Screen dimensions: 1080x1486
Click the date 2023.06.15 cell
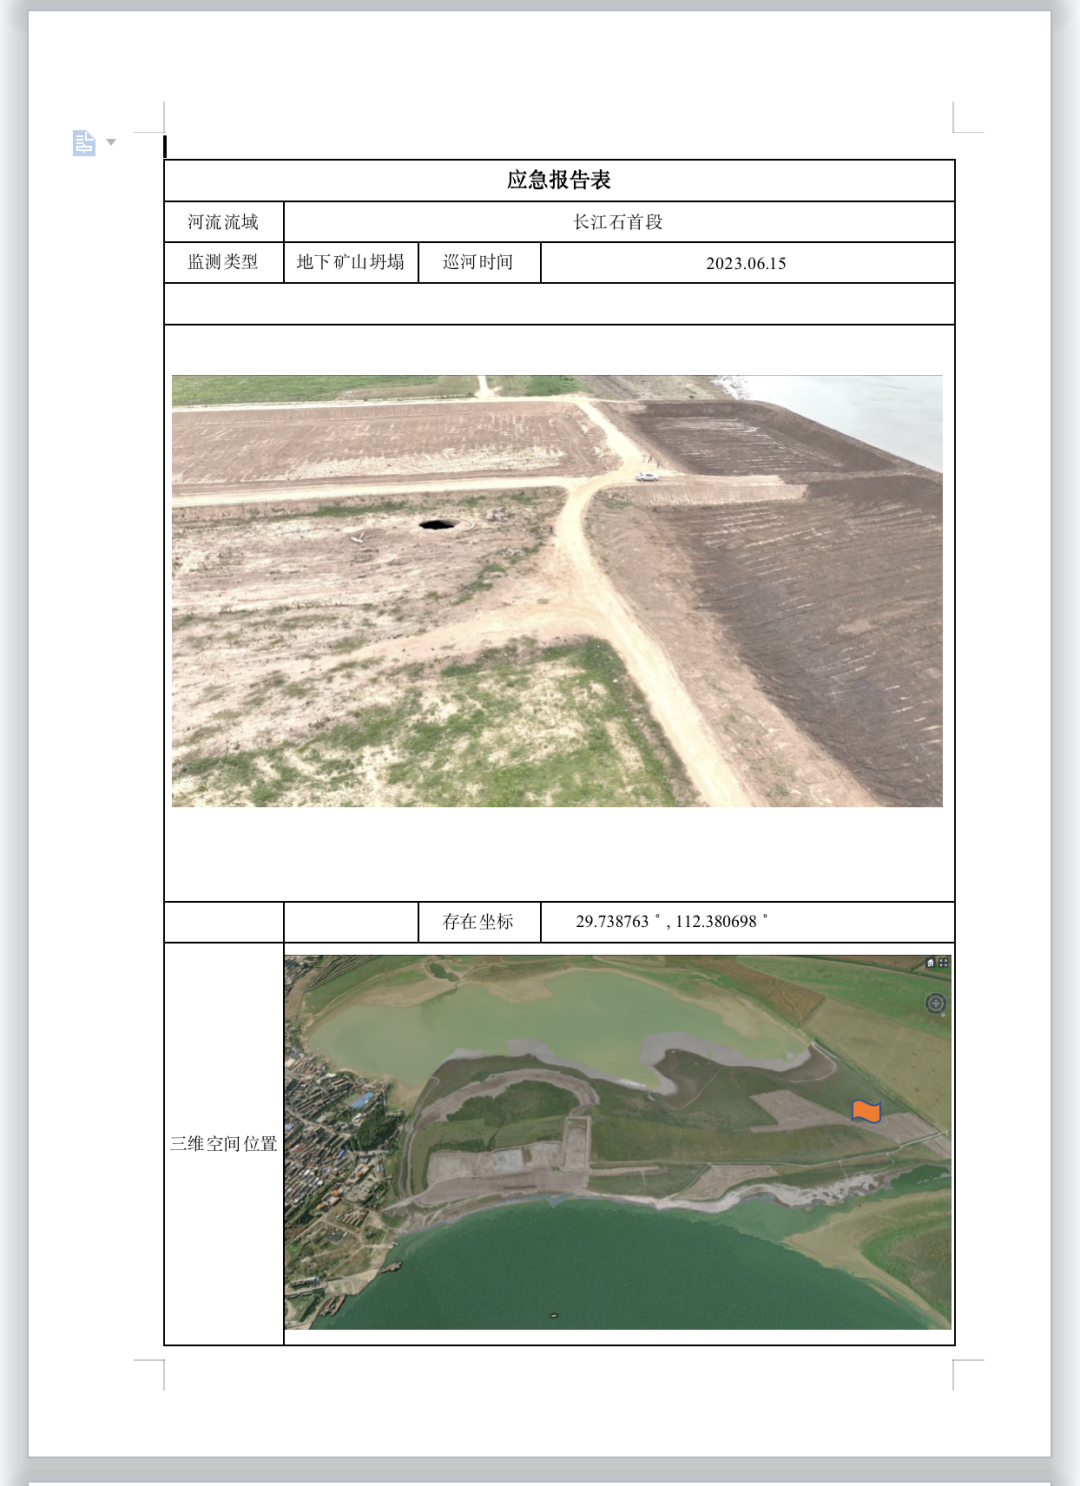pos(746,263)
